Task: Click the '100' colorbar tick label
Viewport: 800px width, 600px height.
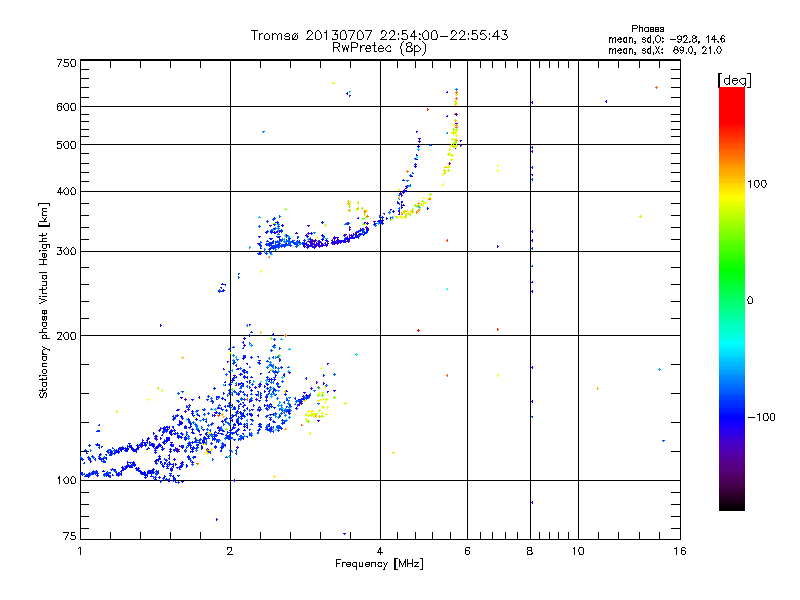Action: tap(757, 184)
